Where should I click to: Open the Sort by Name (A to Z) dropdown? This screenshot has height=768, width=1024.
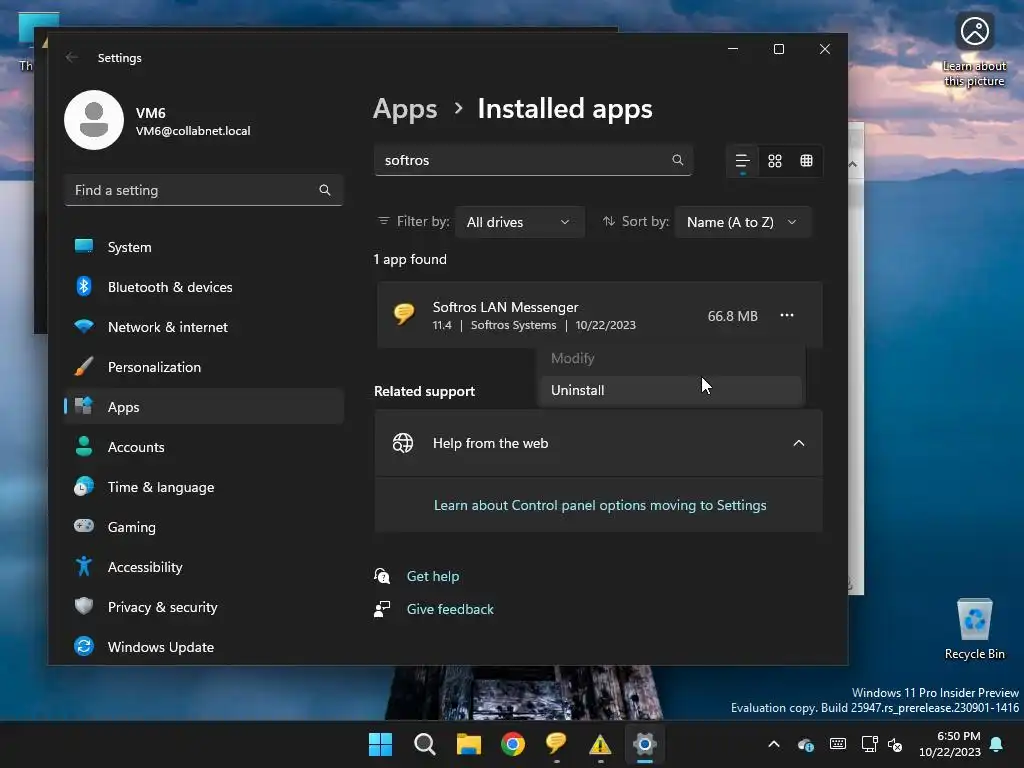click(x=743, y=222)
